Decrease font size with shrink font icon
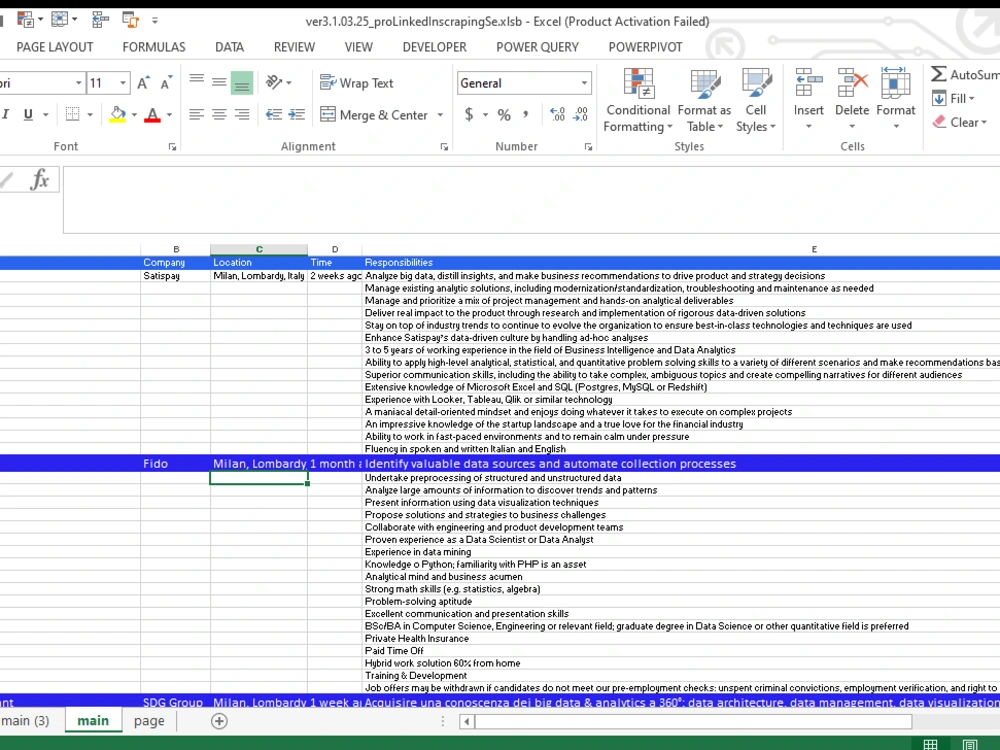This screenshot has height=750, width=1000. [x=166, y=83]
